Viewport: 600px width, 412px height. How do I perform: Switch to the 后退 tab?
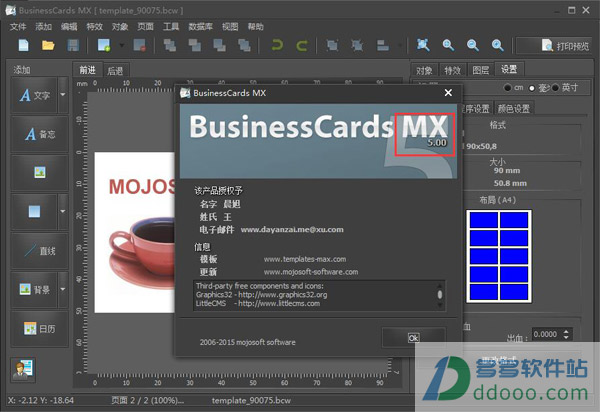115,71
